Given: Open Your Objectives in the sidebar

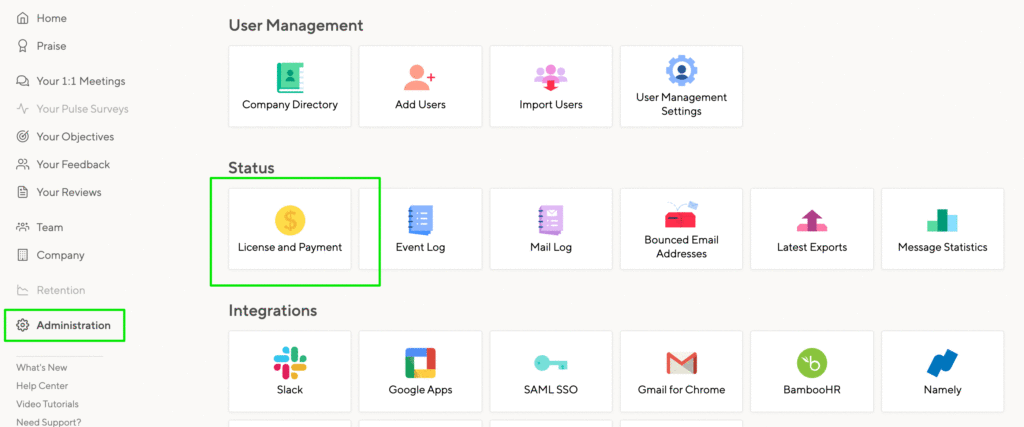Looking at the screenshot, I should [x=75, y=136].
